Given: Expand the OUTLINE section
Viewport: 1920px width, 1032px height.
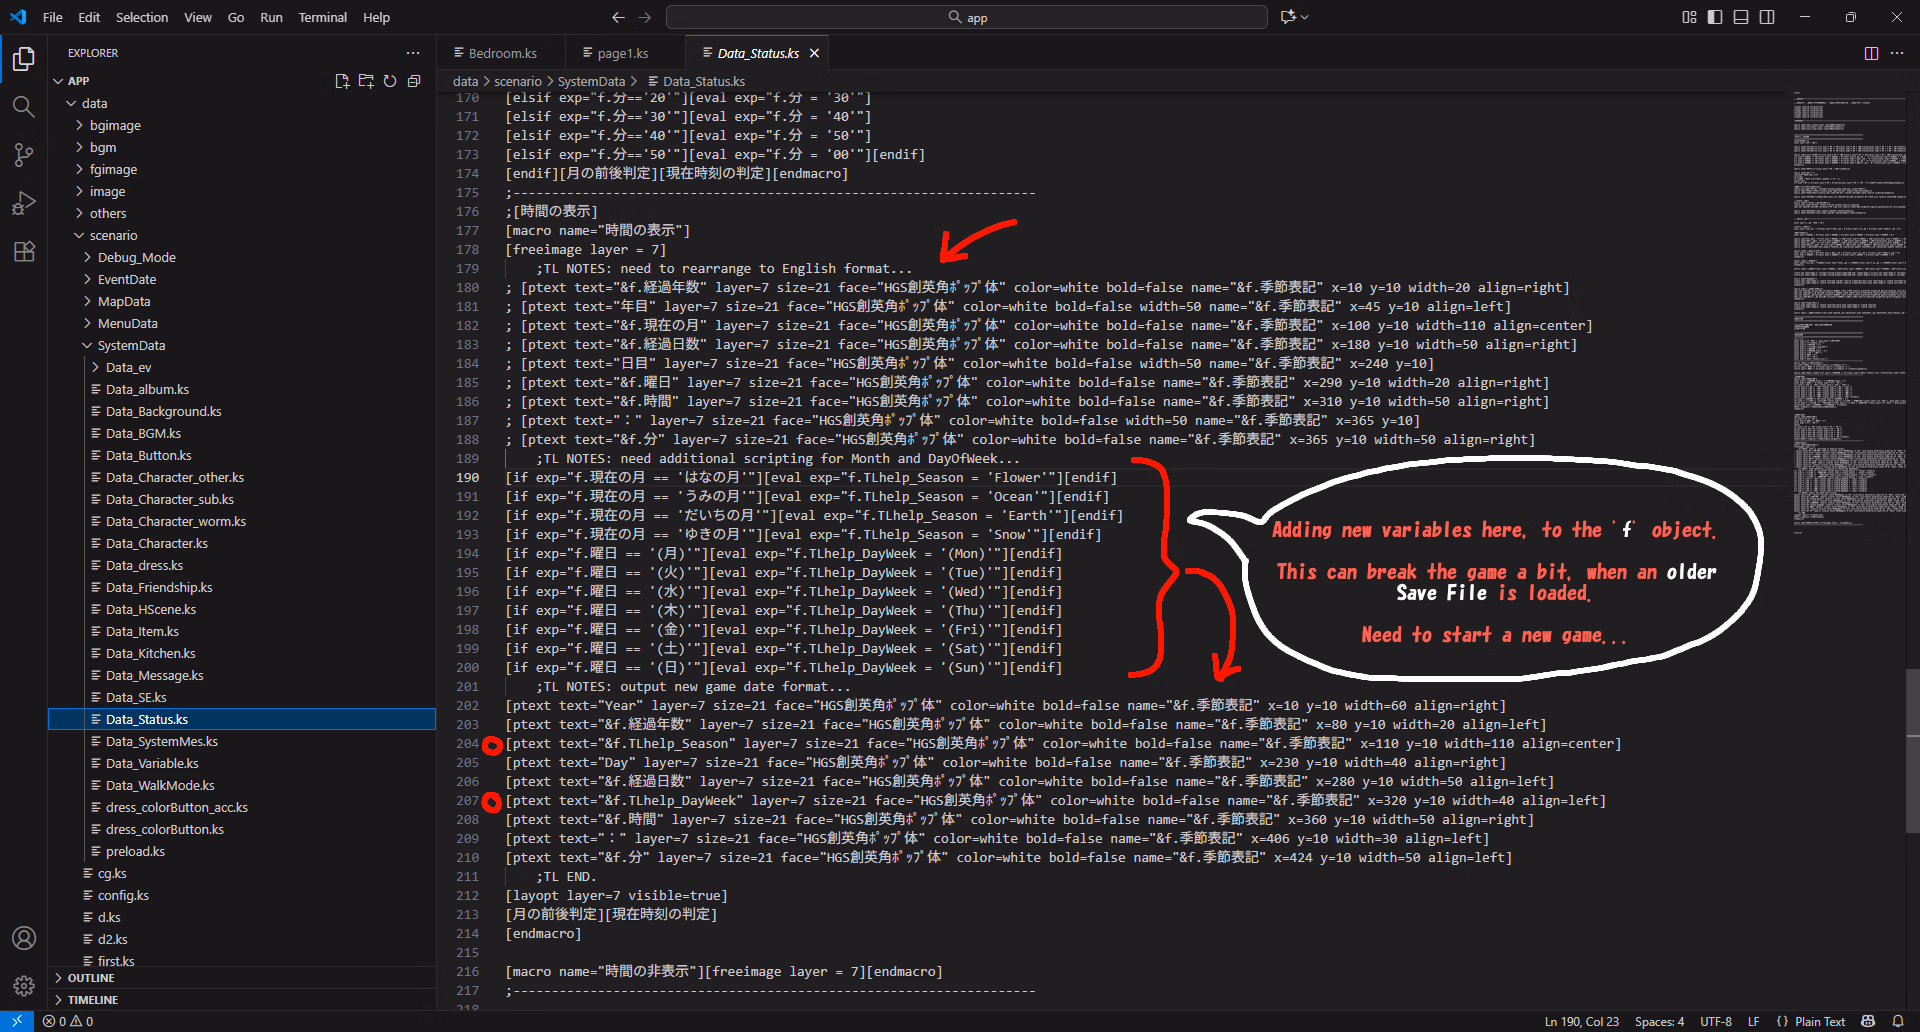Looking at the screenshot, I should coord(91,978).
